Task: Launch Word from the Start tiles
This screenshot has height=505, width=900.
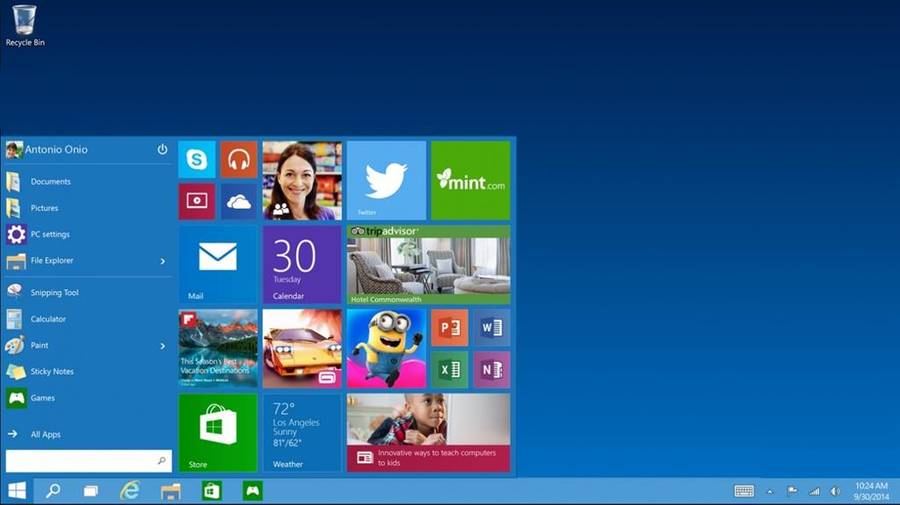Action: 491,327
